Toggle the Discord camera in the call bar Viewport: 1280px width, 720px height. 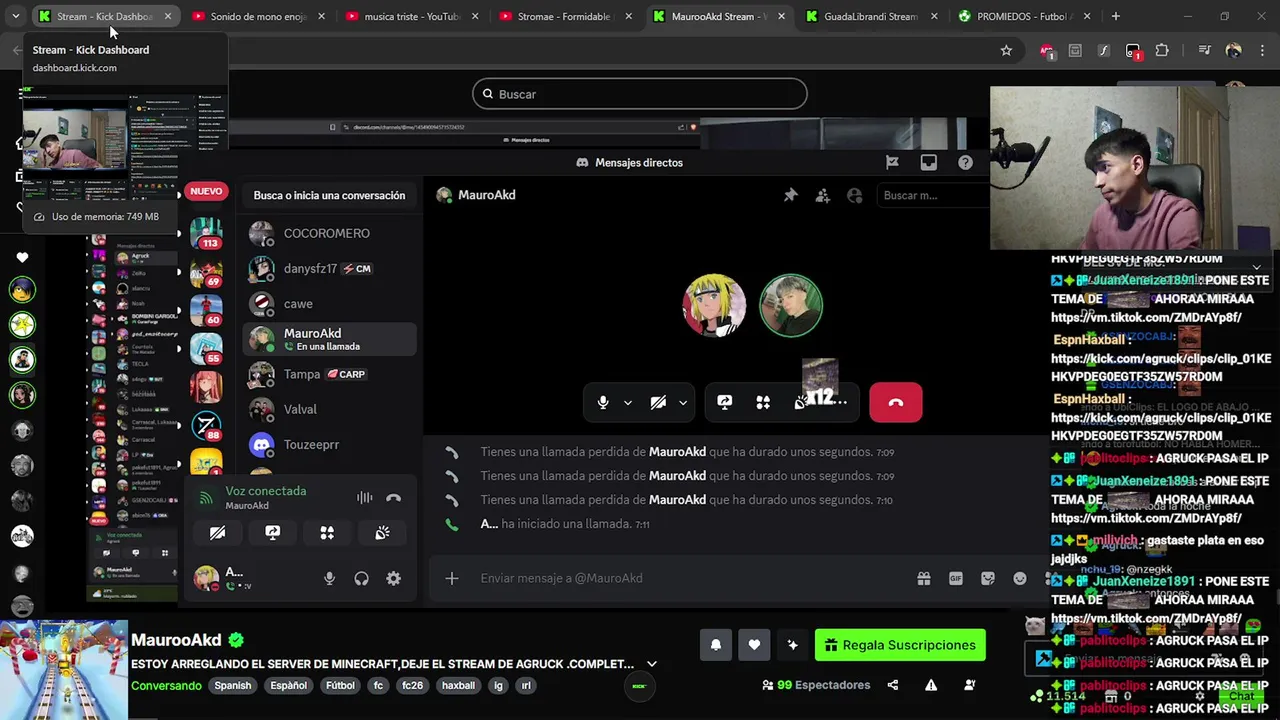pos(658,402)
